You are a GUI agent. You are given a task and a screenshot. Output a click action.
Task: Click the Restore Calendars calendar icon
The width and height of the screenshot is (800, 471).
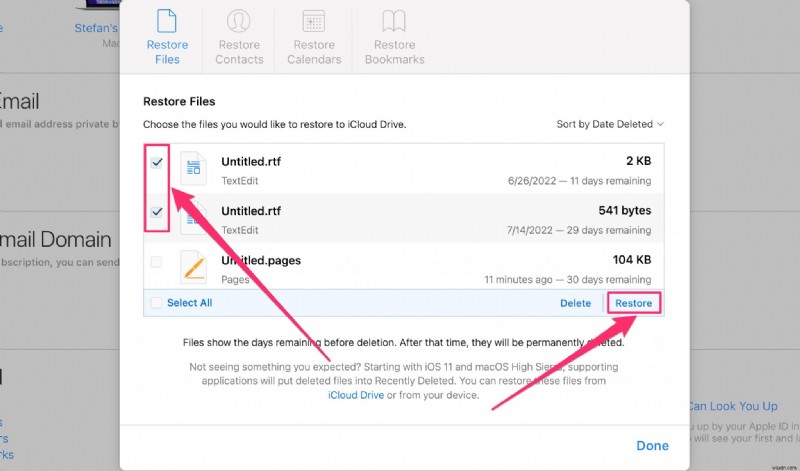[x=314, y=21]
